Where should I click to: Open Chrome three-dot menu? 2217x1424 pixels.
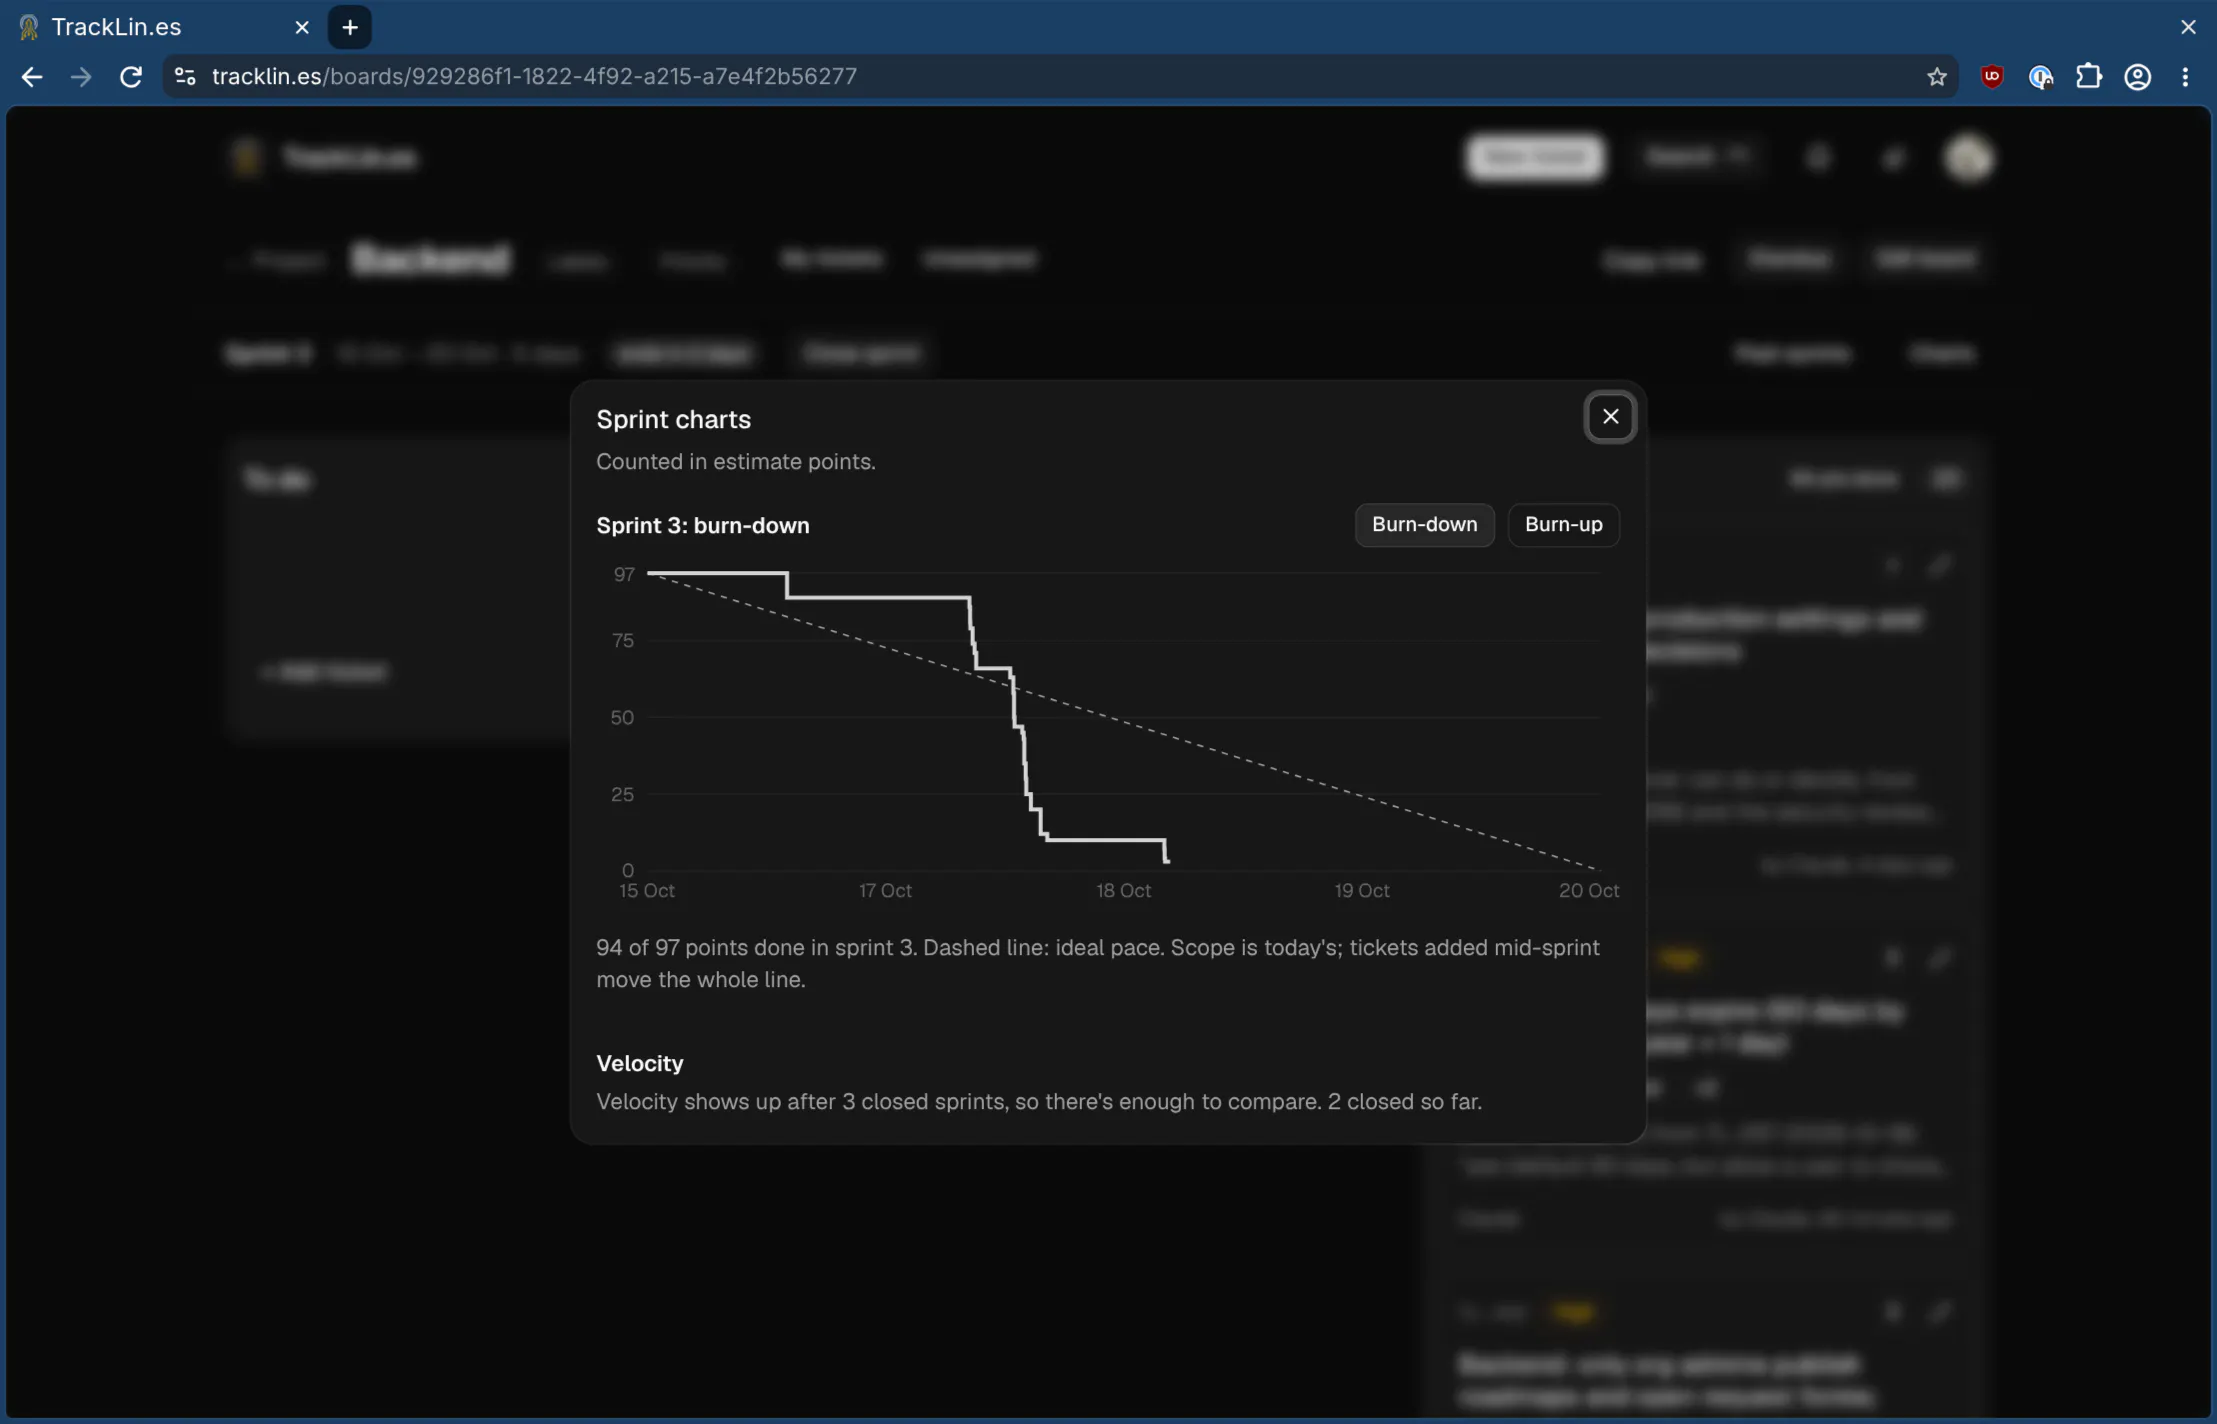[x=2185, y=77]
